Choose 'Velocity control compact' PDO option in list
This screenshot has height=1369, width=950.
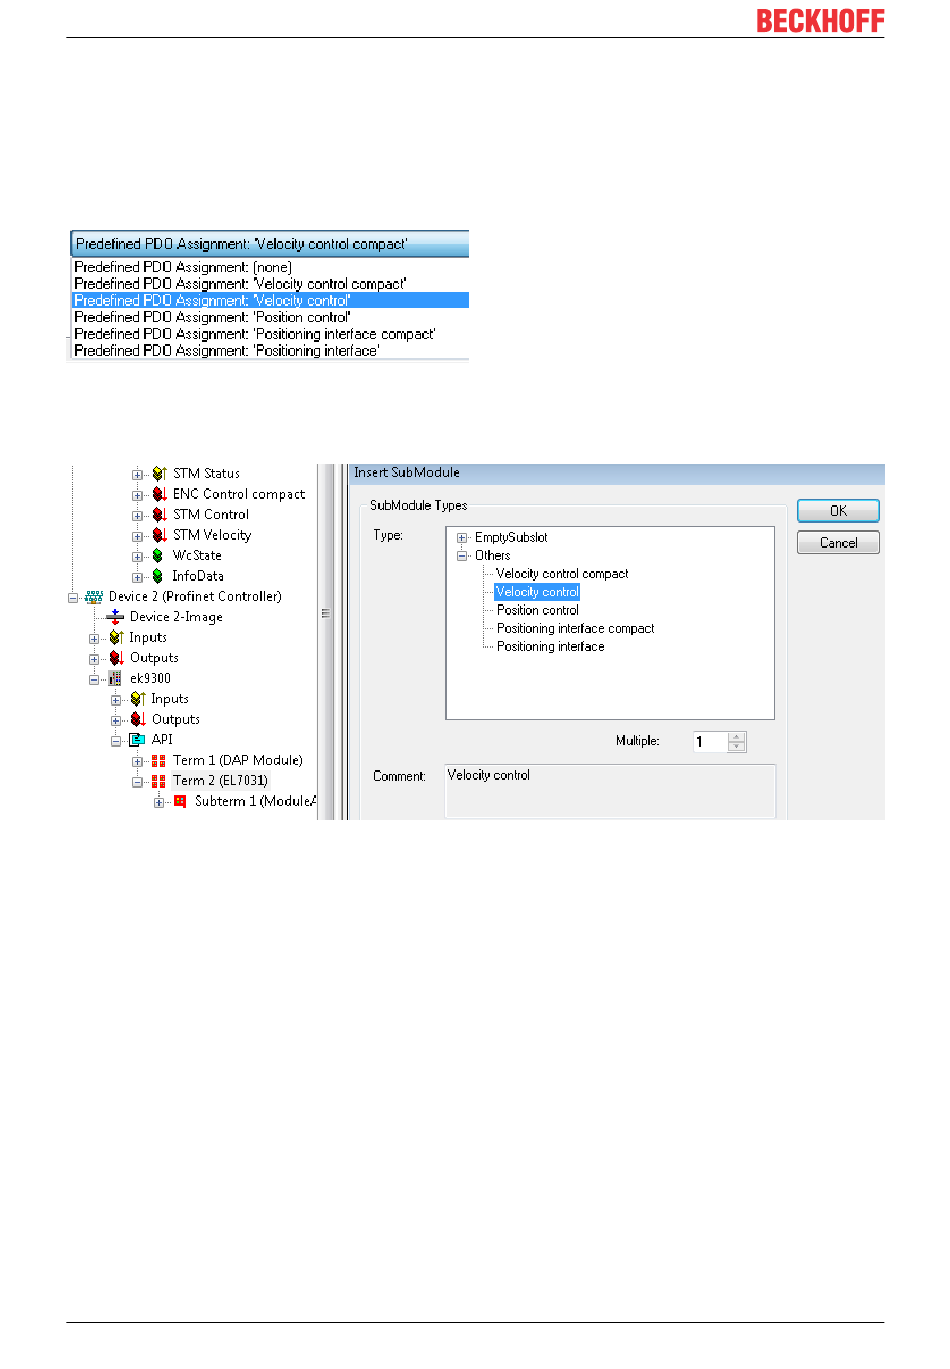[x=271, y=284]
